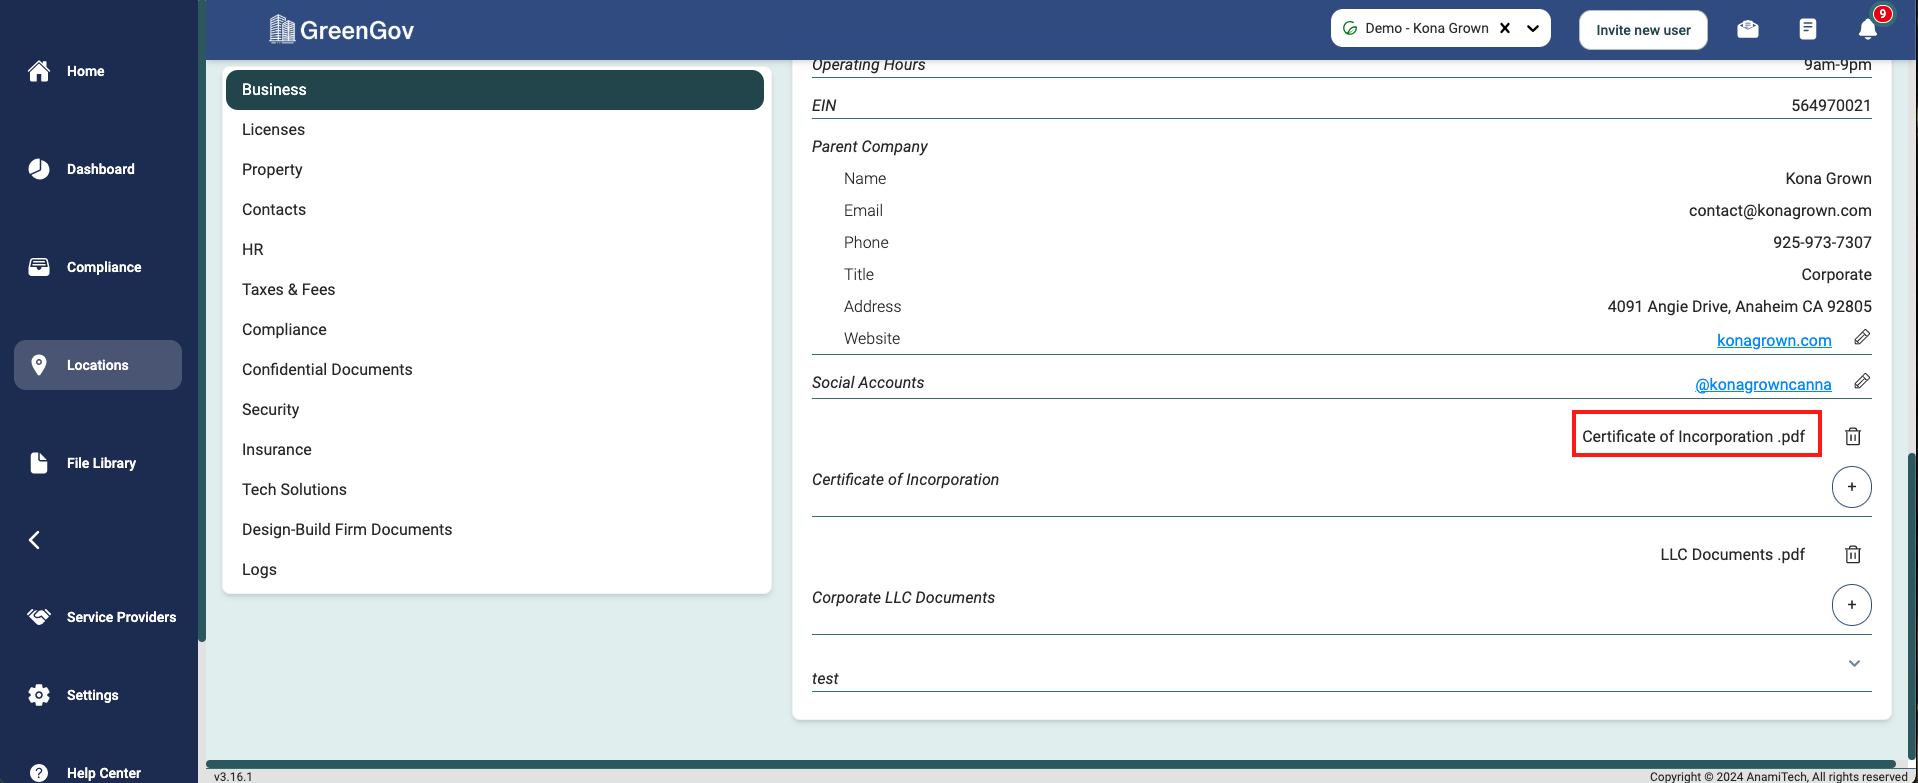This screenshot has width=1918, height=783.
Task: Expand the test section chevron
Action: click(1853, 664)
